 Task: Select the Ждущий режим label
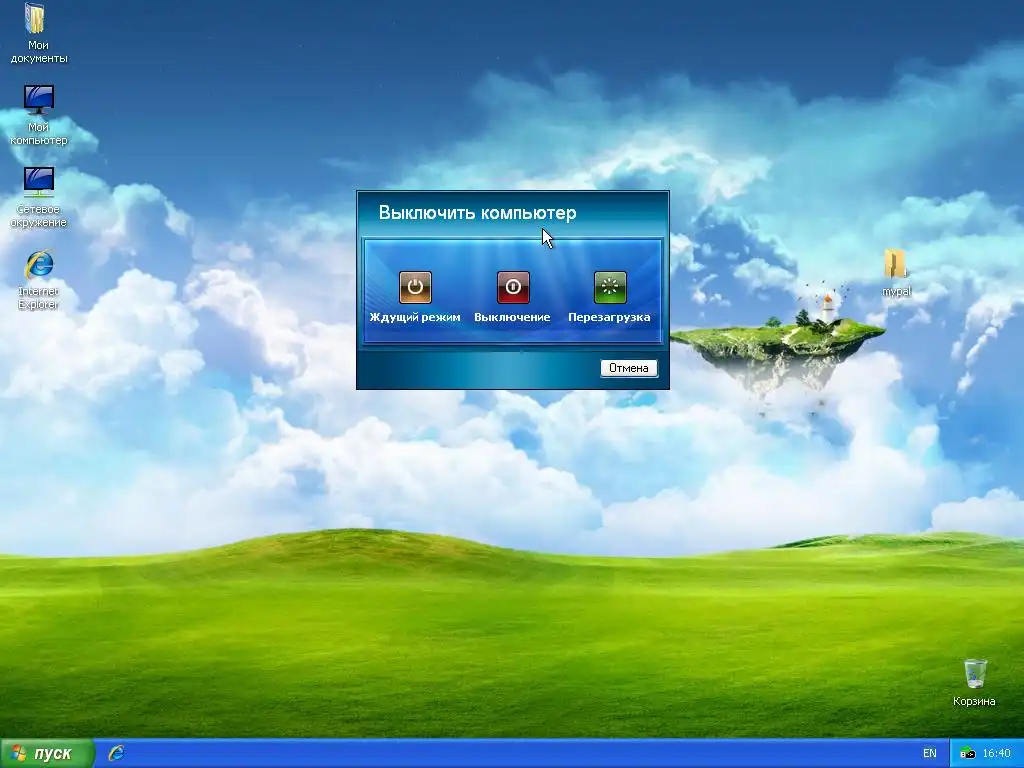point(415,317)
